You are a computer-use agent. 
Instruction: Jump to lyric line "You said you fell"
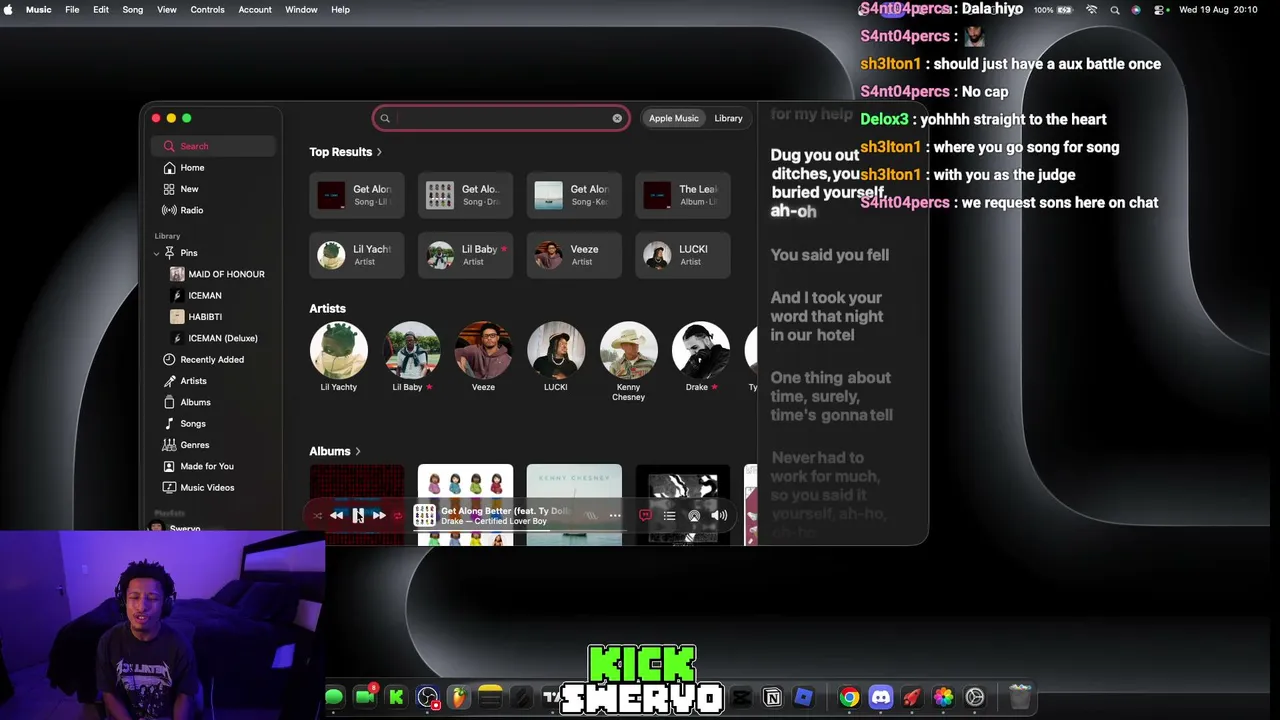coord(830,255)
